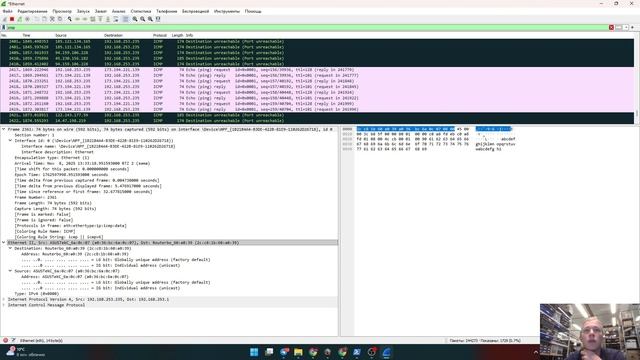The width and height of the screenshot is (640, 360).
Task: Click in the icmp display filter field
Action: pos(306,27)
